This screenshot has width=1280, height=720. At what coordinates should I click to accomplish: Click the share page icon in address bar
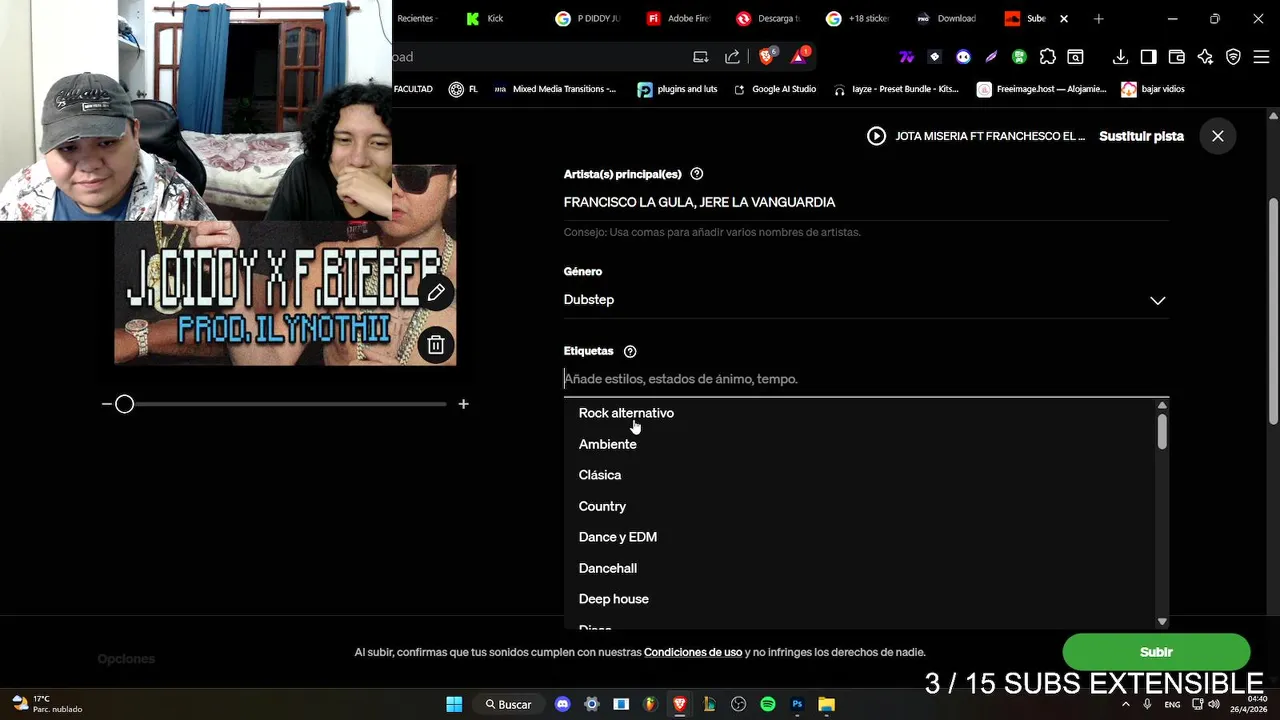pyautogui.click(x=732, y=57)
